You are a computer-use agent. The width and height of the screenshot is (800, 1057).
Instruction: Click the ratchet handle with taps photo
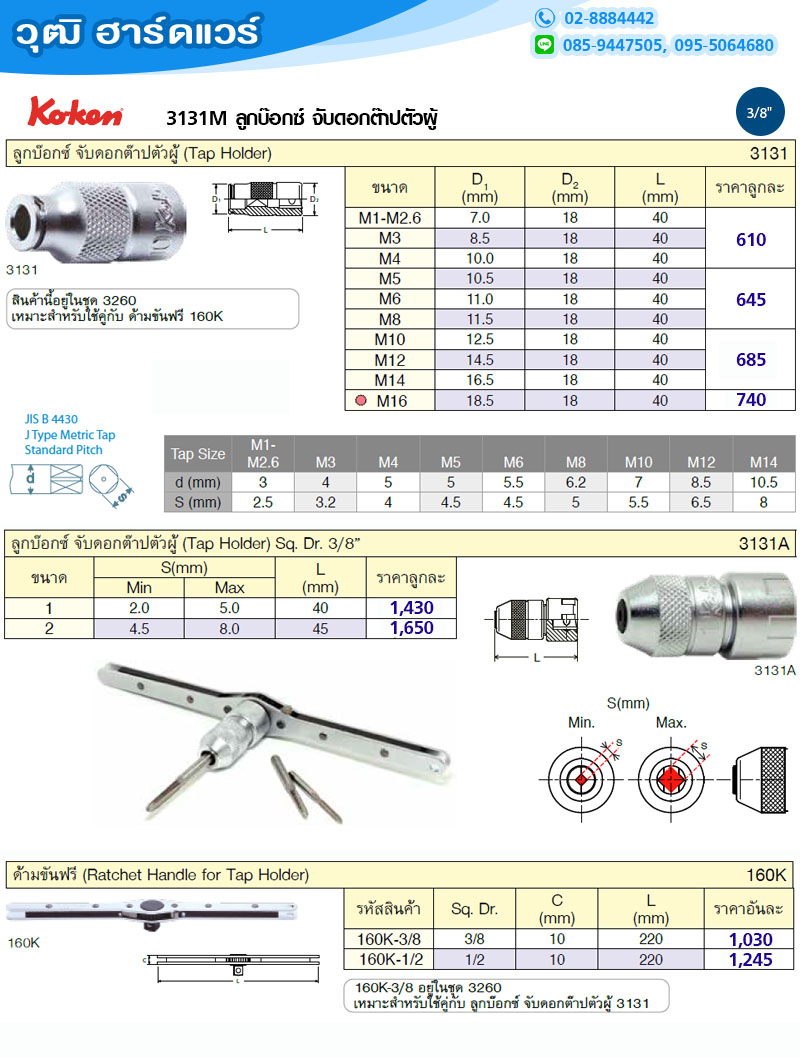(275, 743)
